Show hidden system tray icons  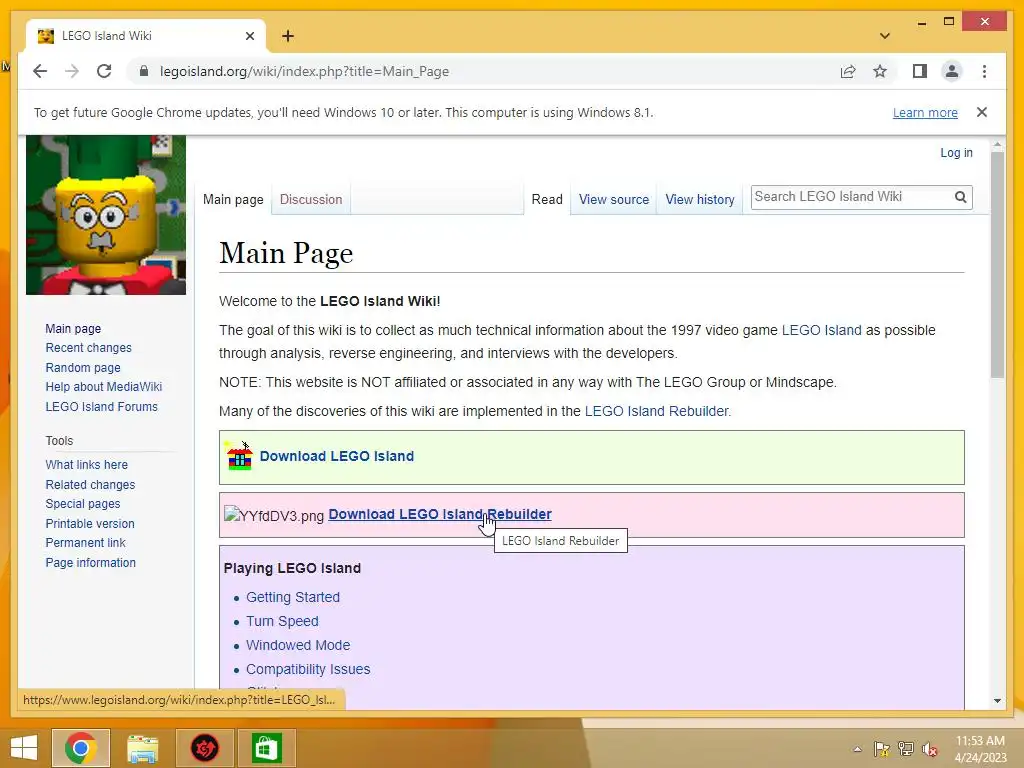tap(857, 749)
